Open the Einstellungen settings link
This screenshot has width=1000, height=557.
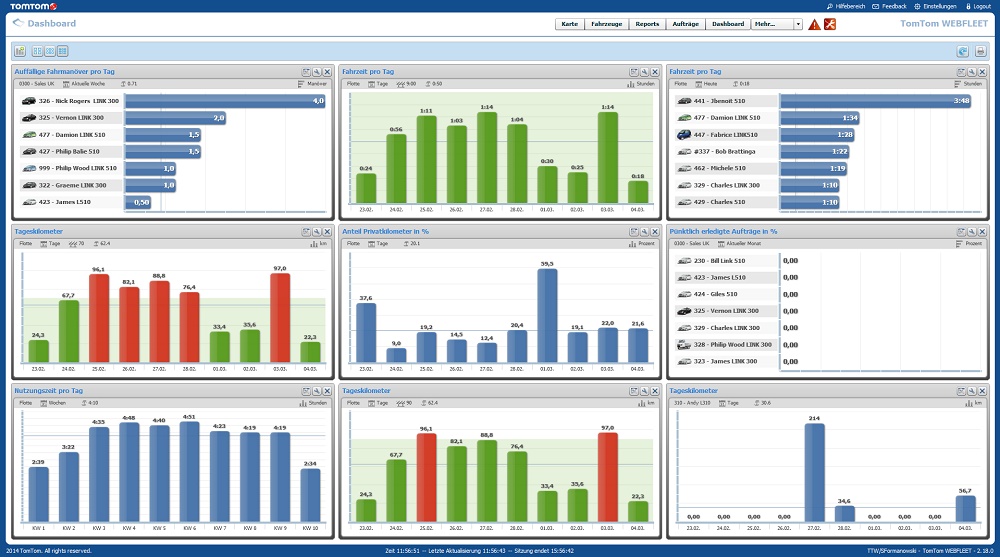coord(936,6)
